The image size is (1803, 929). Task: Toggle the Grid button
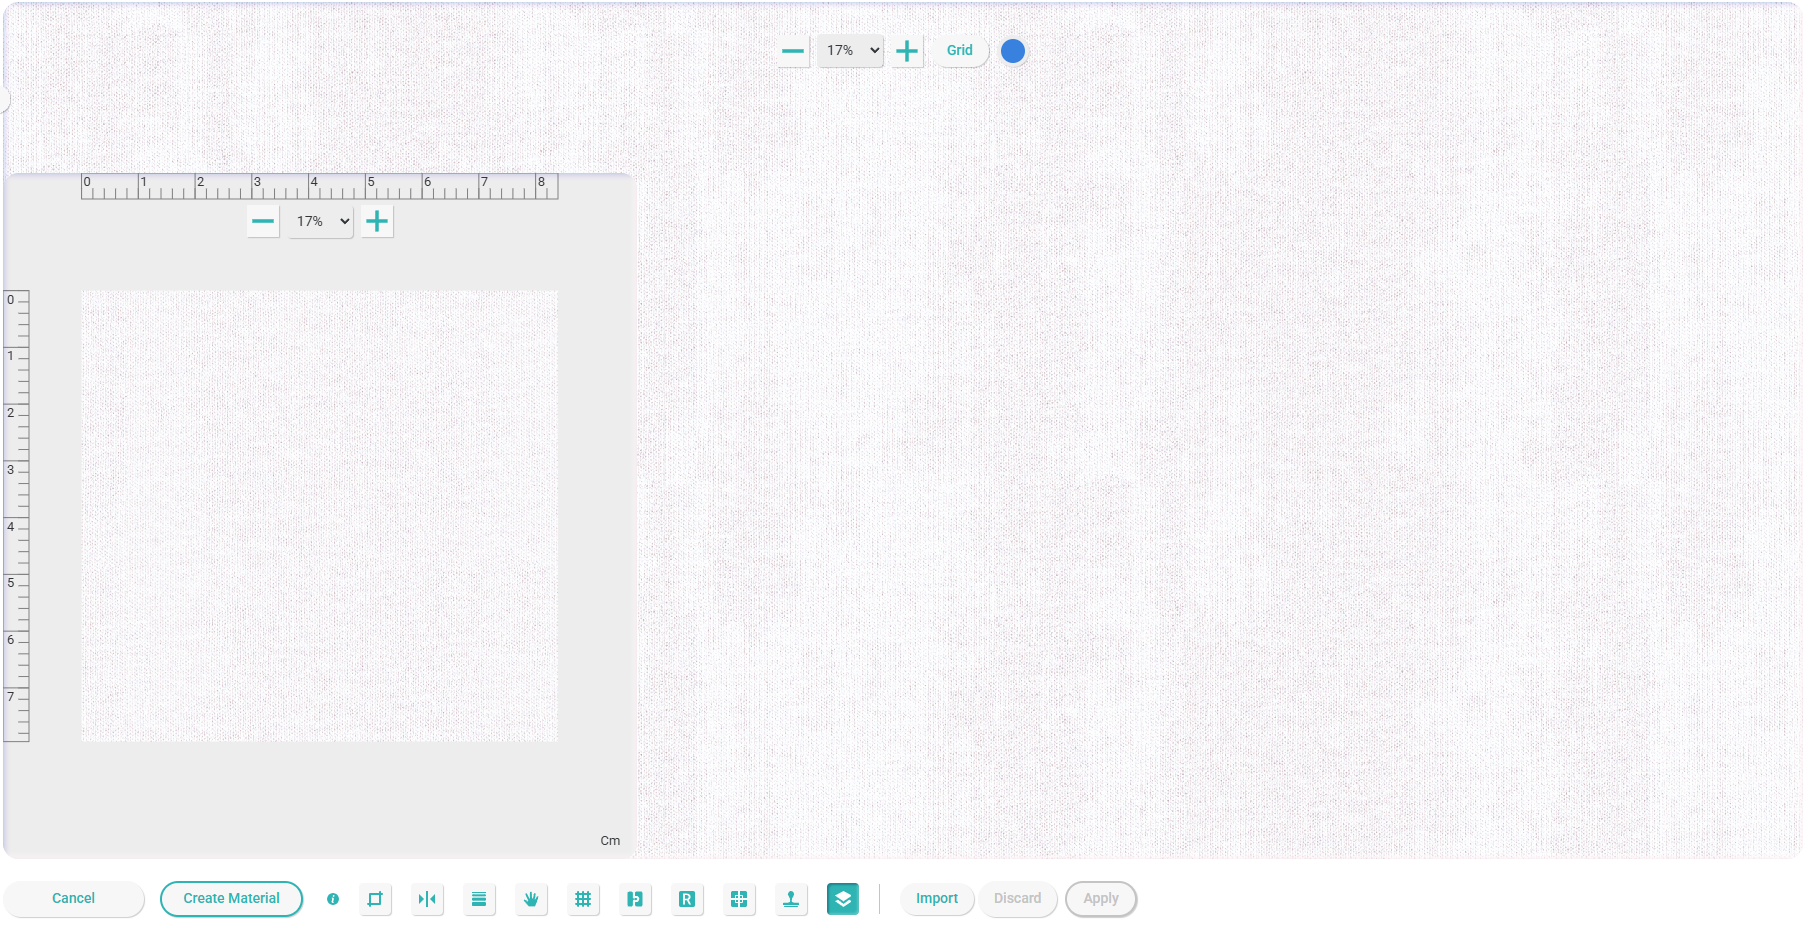[x=959, y=51]
